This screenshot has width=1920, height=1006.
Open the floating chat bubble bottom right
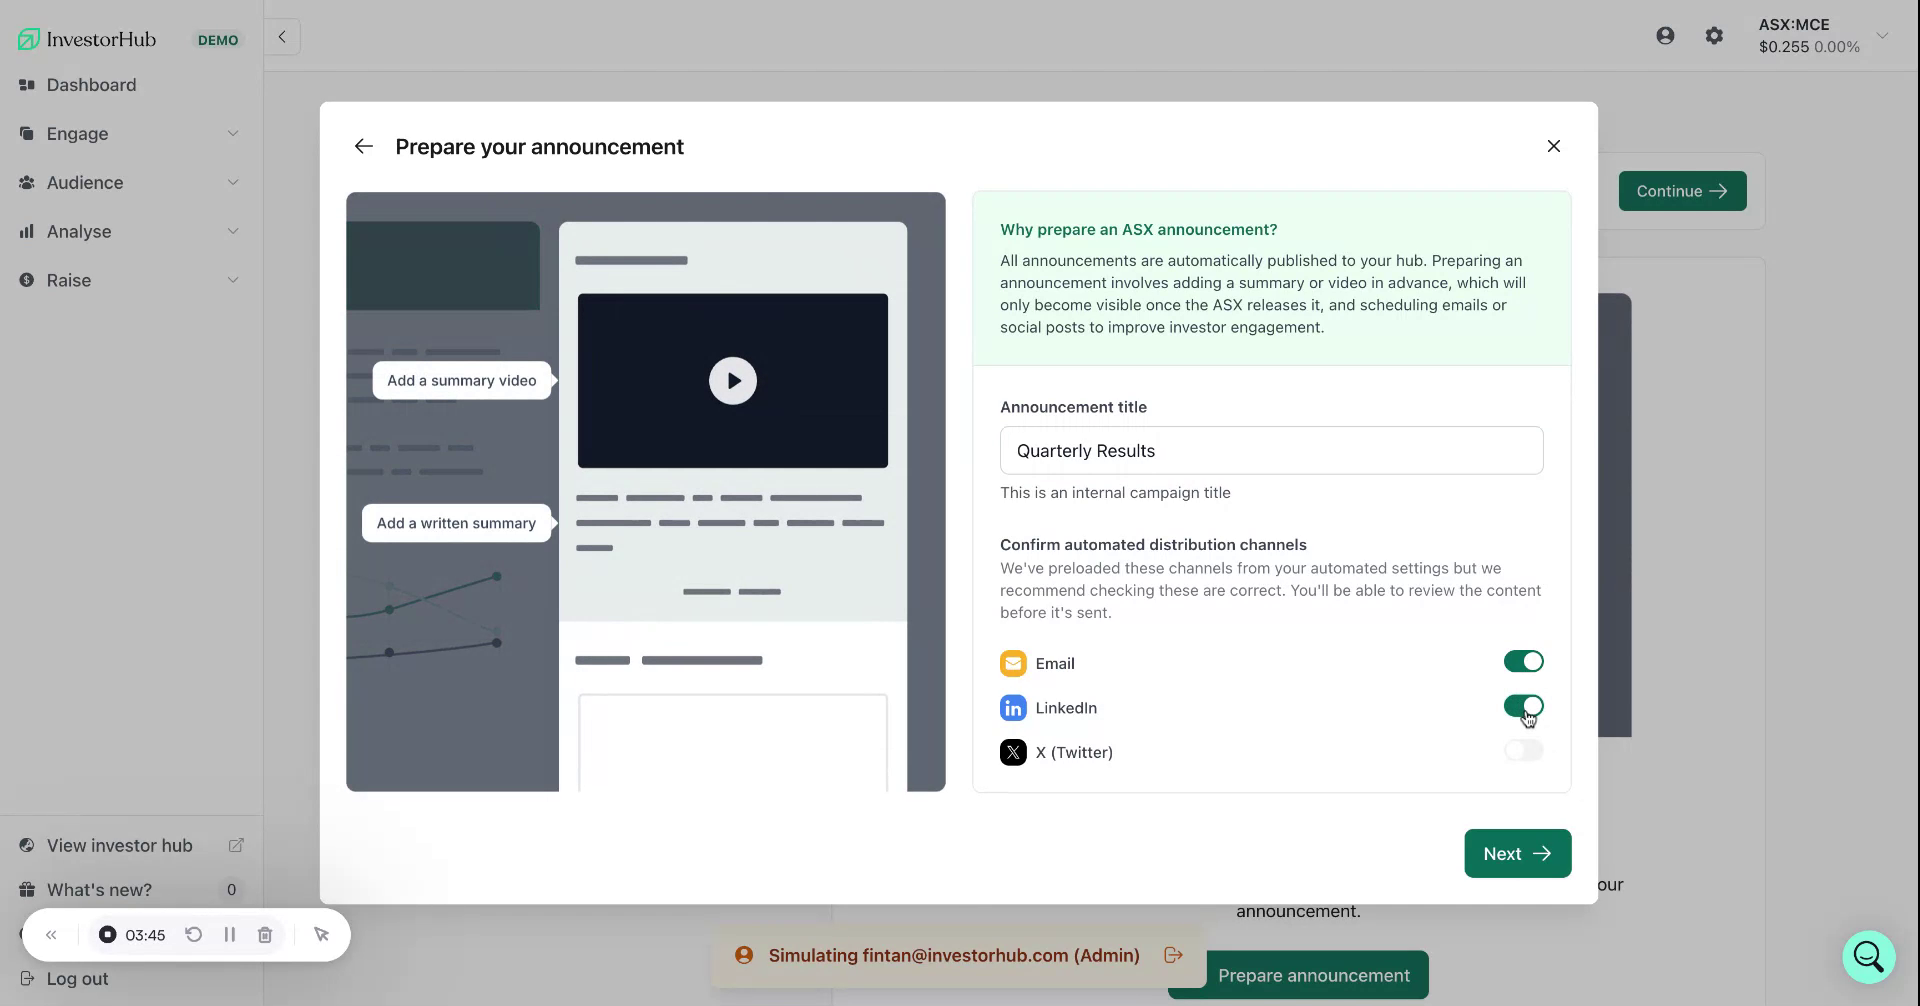point(1867,956)
